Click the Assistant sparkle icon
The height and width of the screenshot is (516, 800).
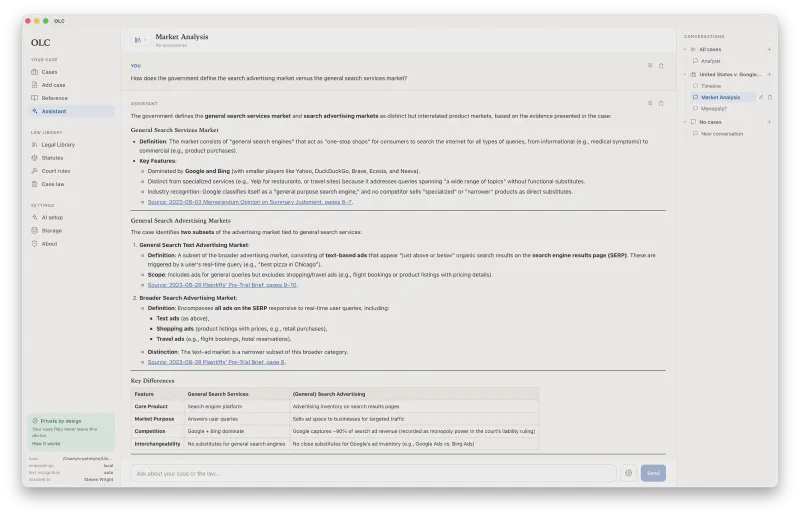(x=35, y=111)
